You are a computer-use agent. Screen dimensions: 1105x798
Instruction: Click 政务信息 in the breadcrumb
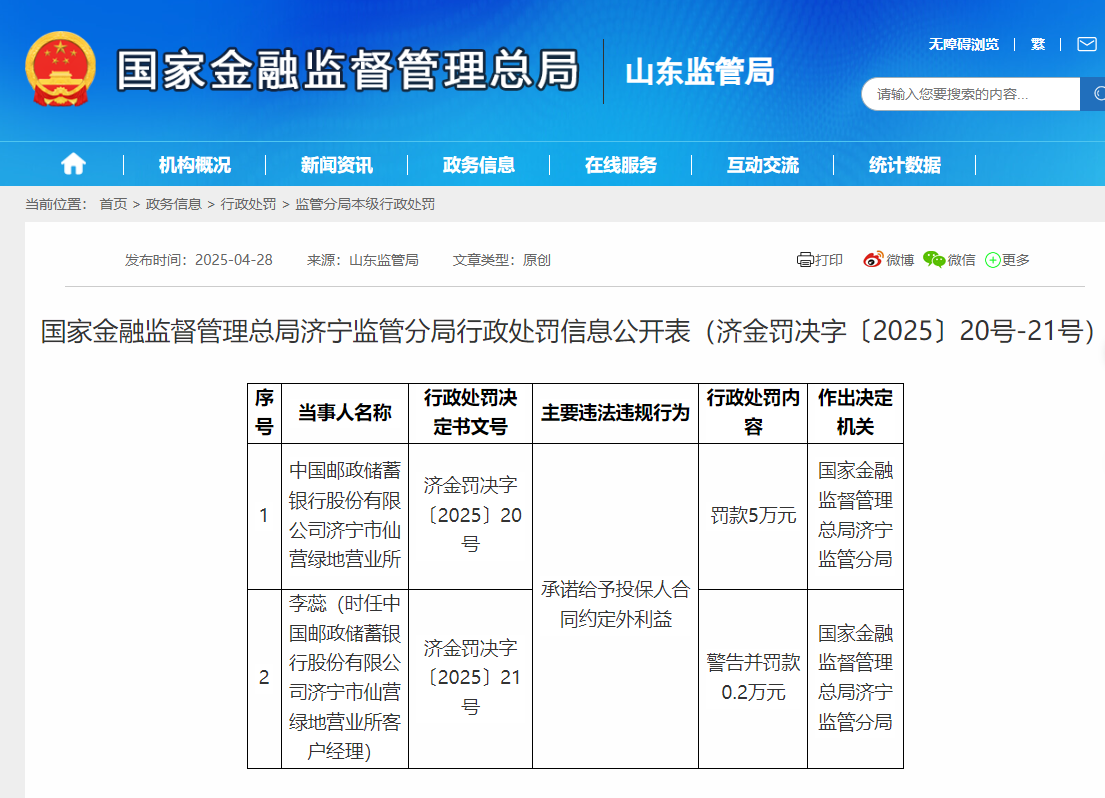tap(173, 204)
